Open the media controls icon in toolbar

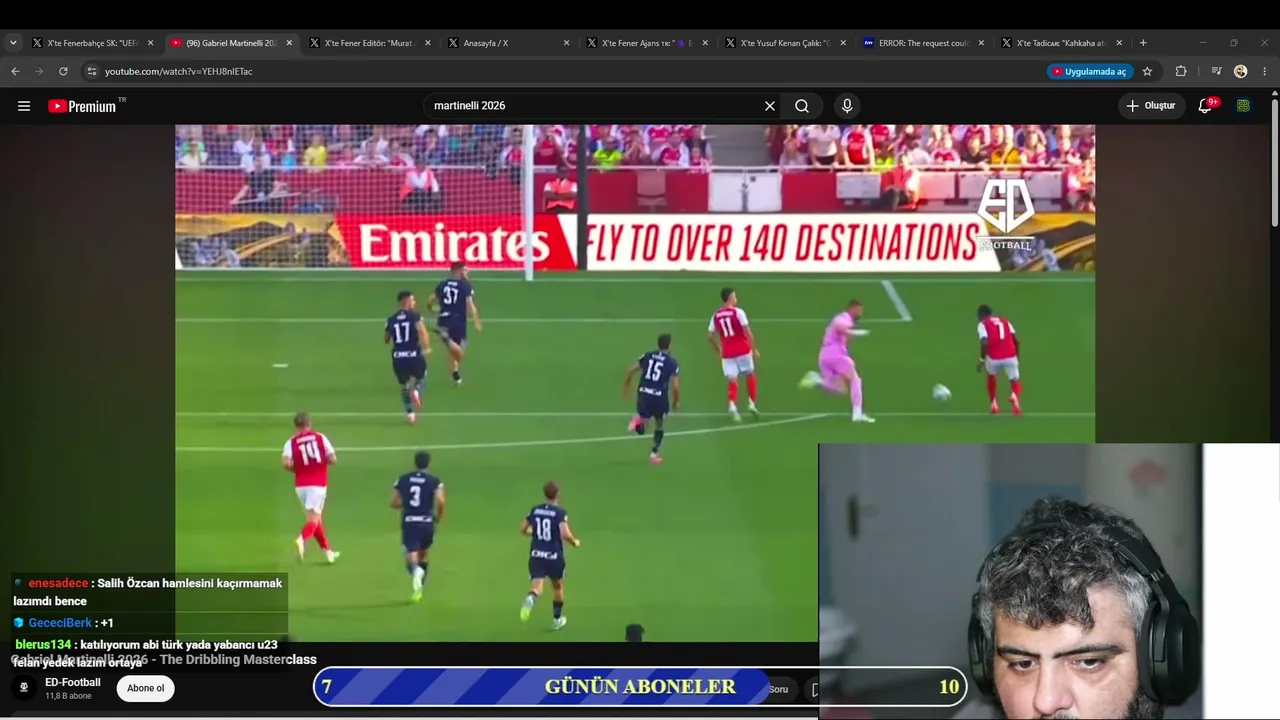tap(1216, 71)
